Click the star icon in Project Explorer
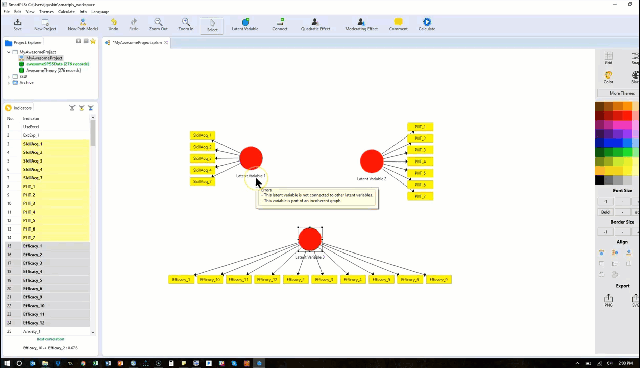 pos(93,41)
